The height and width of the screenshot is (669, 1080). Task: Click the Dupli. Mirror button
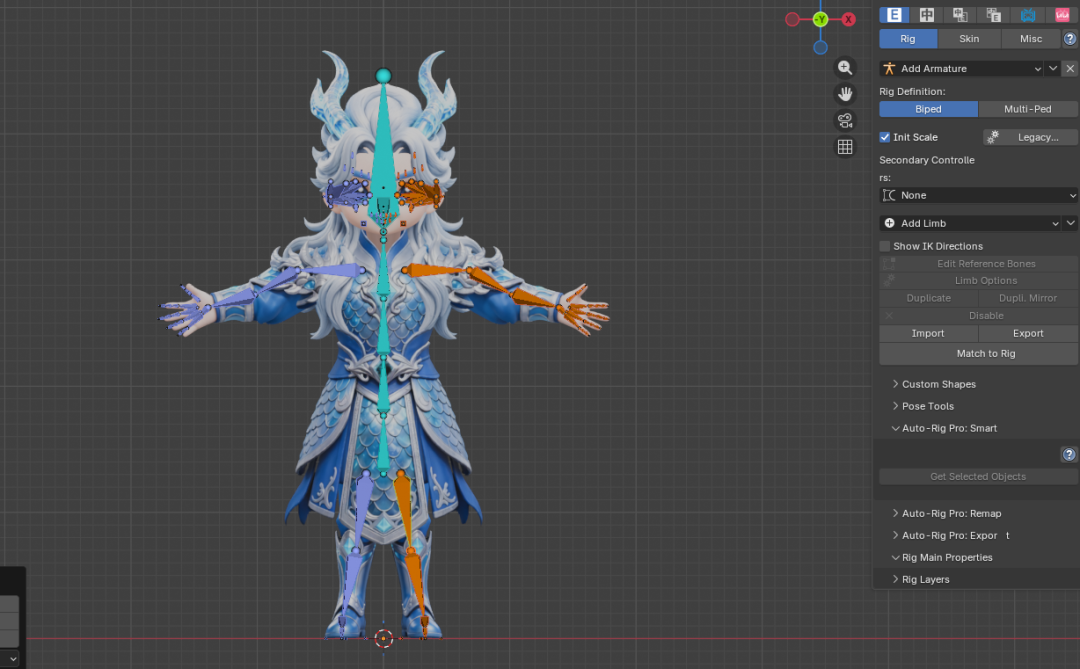coord(1028,298)
